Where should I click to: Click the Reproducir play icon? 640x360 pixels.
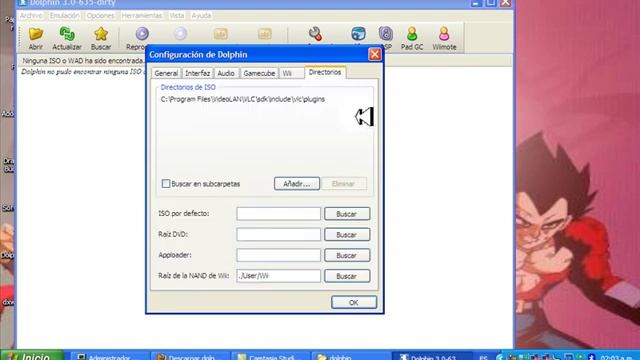(142, 33)
